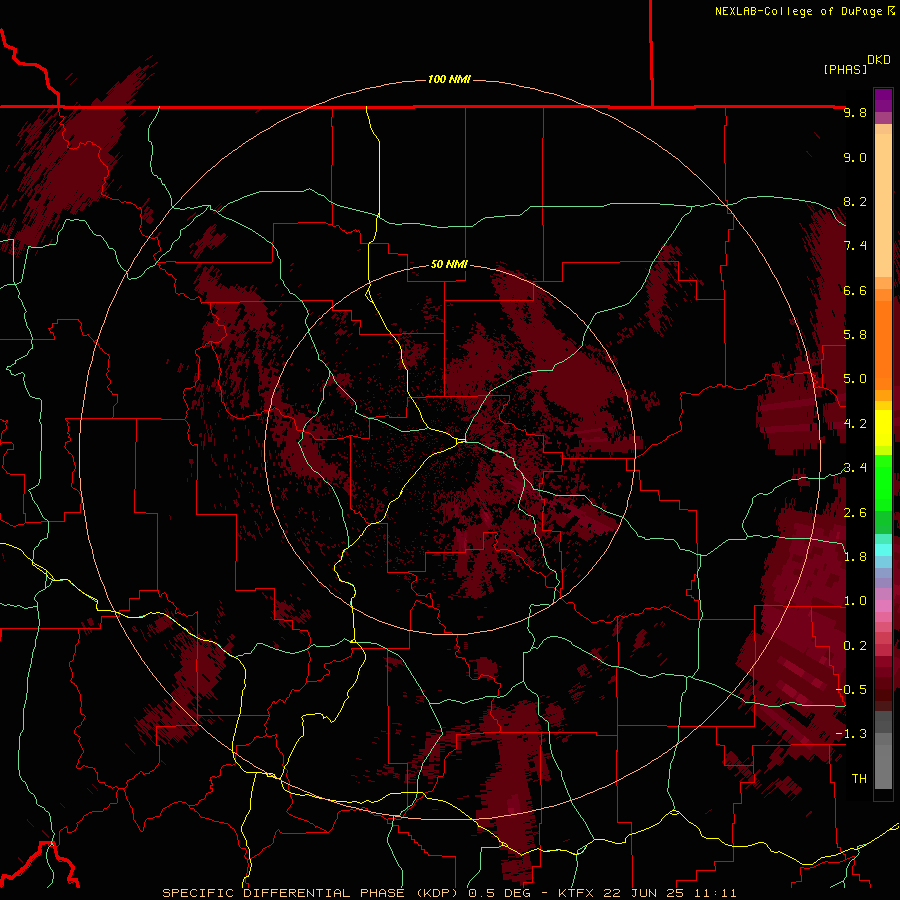The image size is (900, 900).
Task: Click the 0.2 value on the color scale
Action: [x=855, y=646]
